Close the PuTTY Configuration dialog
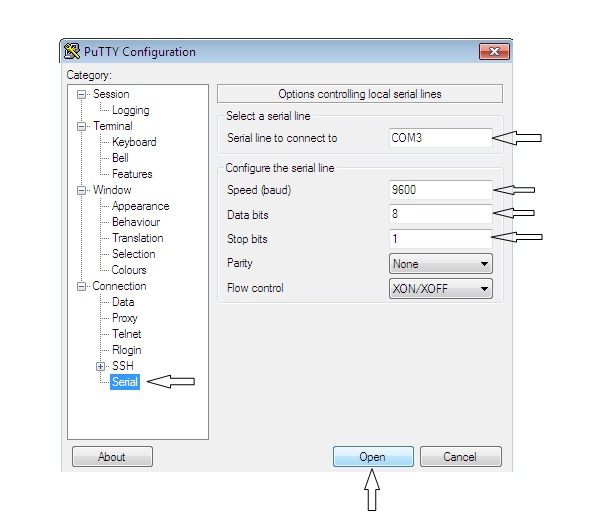Image resolution: width=590 pixels, height=514 pixels. tap(494, 52)
